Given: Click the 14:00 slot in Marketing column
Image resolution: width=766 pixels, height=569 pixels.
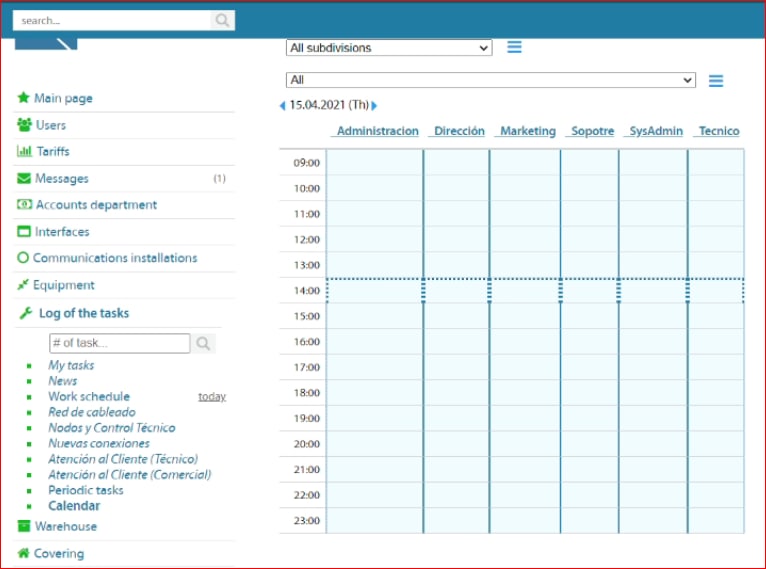Looking at the screenshot, I should [x=525, y=291].
